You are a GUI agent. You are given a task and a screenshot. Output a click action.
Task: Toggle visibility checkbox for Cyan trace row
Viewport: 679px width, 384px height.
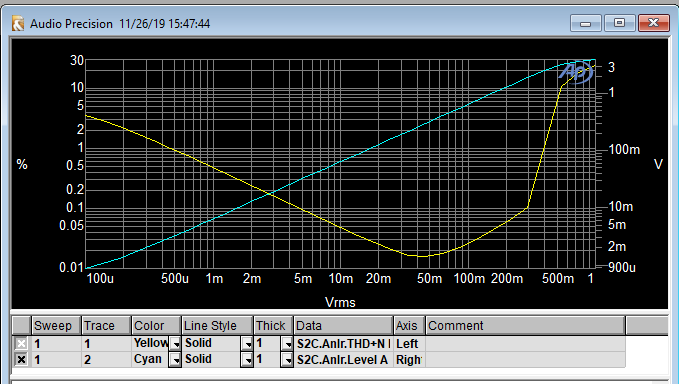click(x=21, y=359)
